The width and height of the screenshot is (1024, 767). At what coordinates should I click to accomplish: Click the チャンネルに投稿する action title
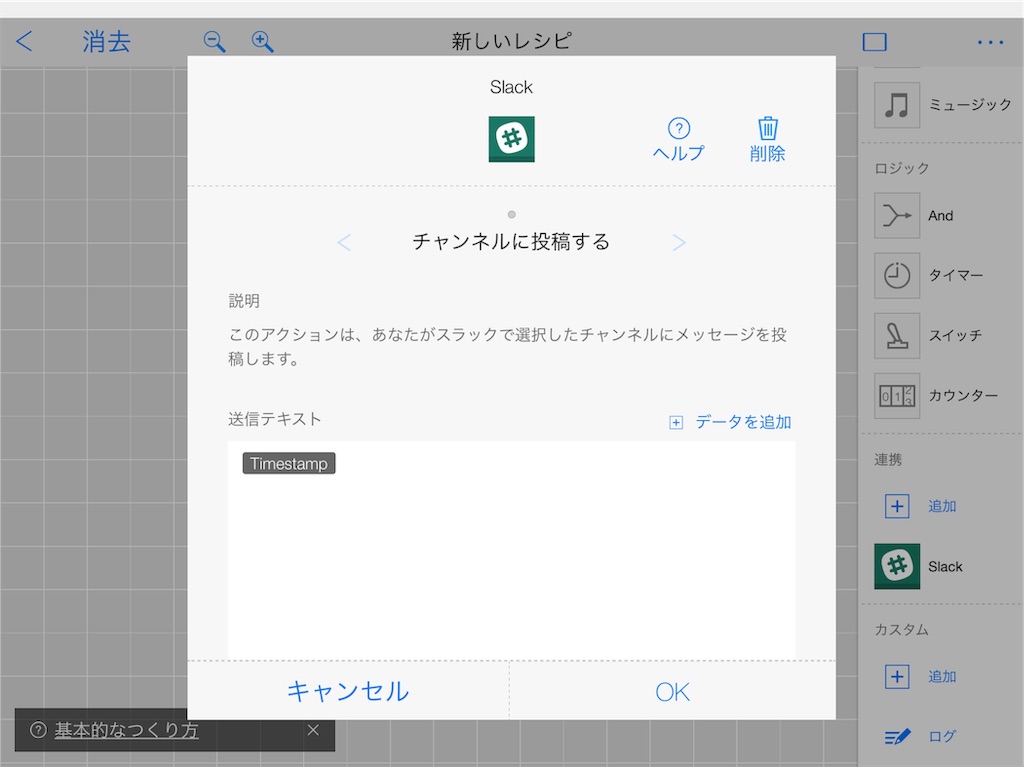[x=511, y=242]
